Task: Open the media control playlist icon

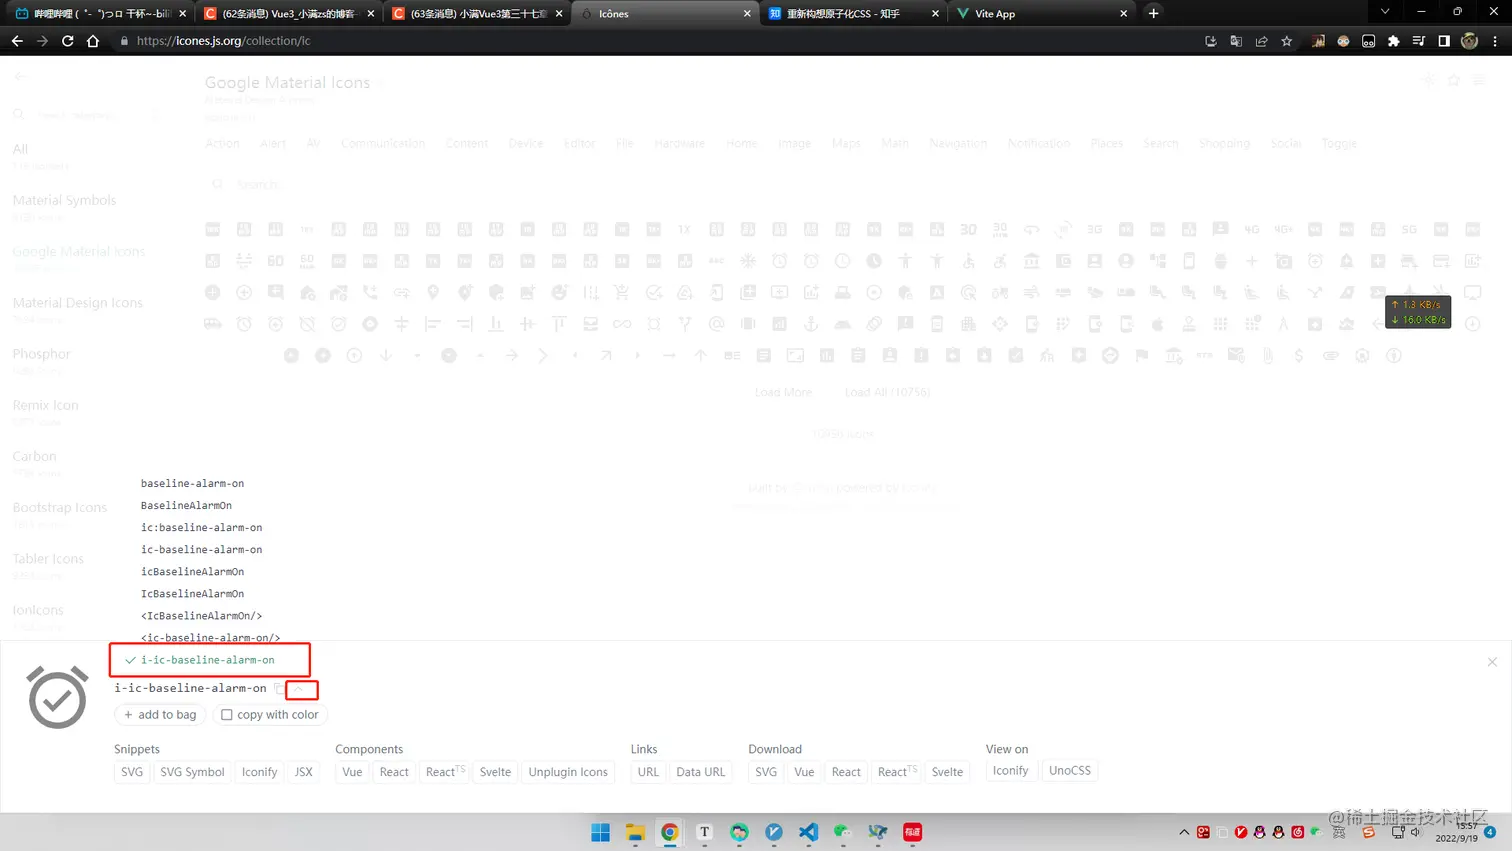Action: [1419, 41]
